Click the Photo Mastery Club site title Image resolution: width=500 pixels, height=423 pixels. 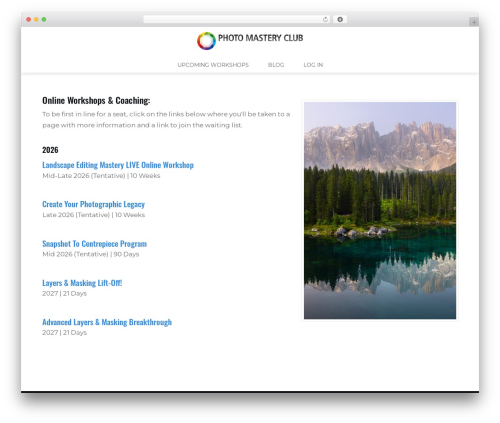260,38
